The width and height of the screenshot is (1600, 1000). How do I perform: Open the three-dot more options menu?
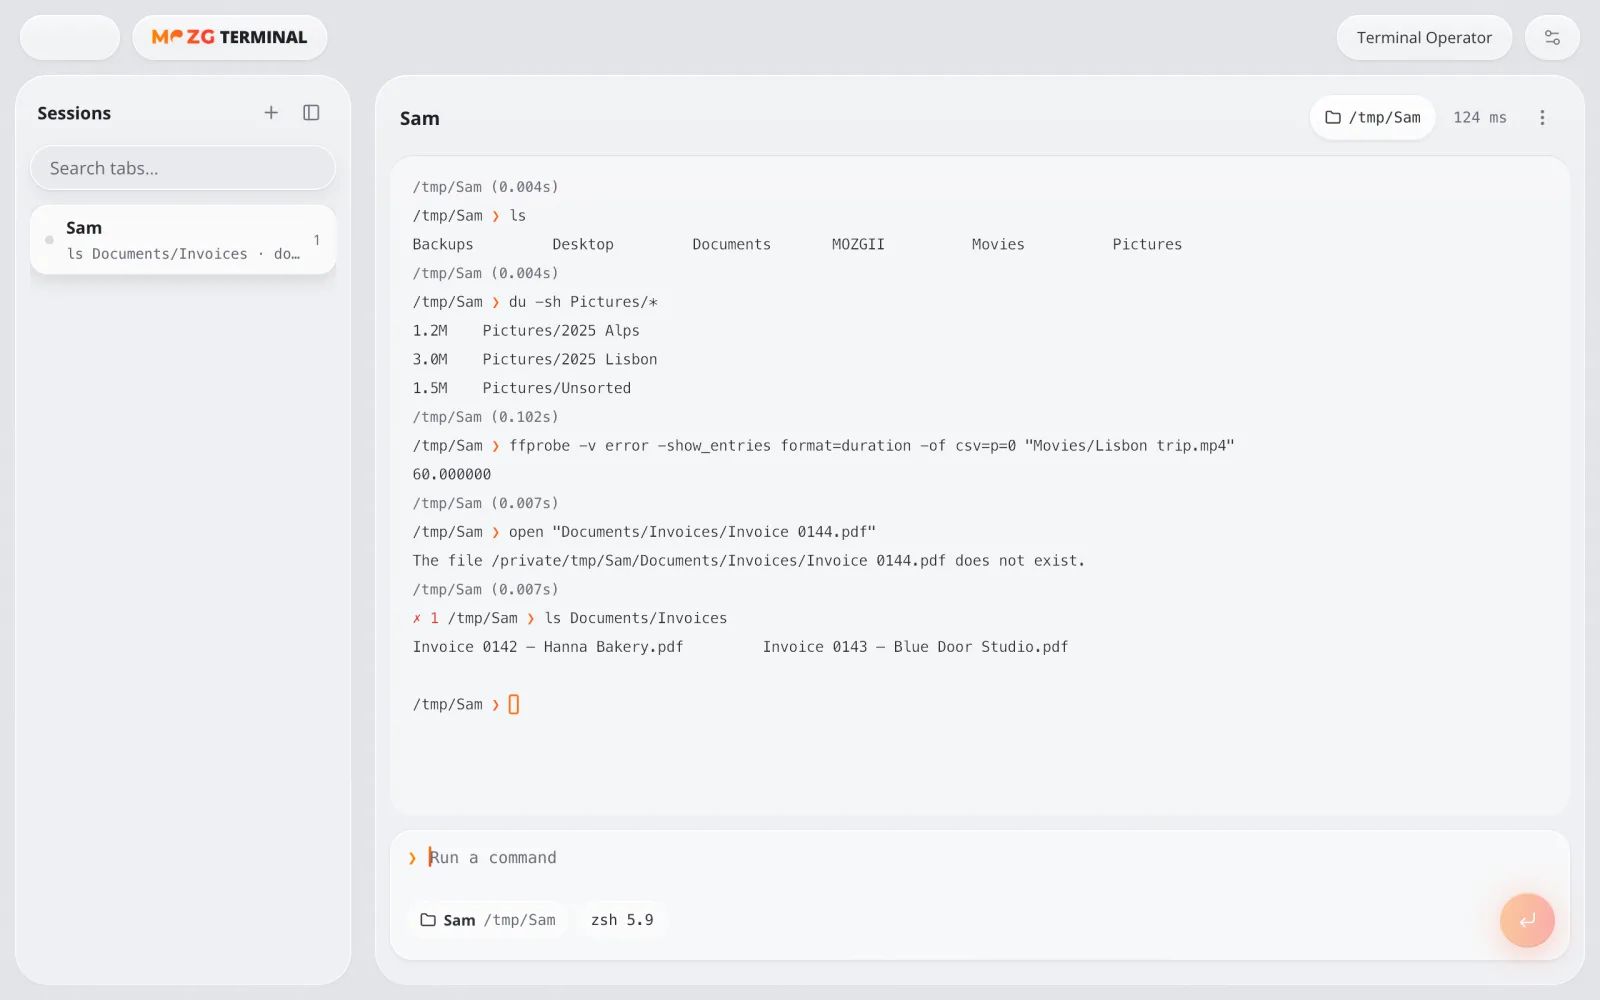[1542, 118]
